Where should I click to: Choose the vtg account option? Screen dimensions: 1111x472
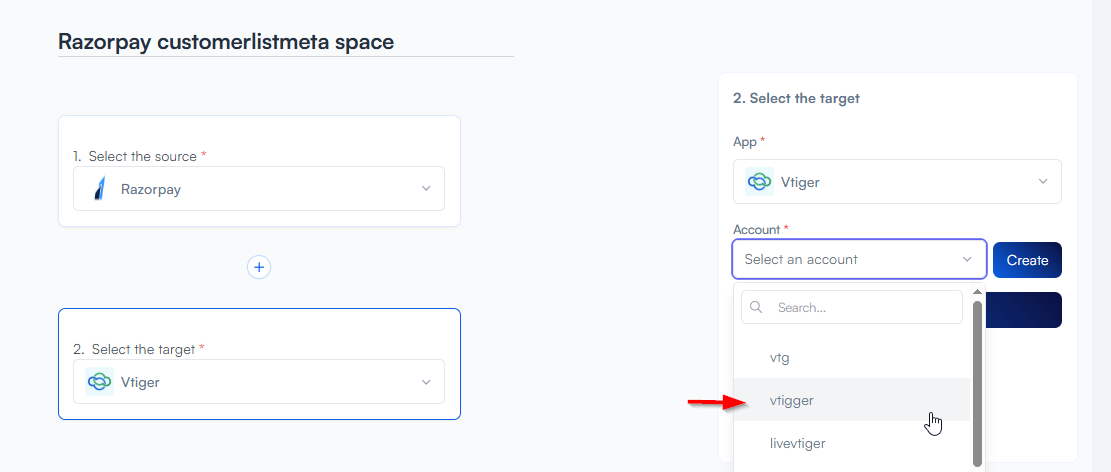(x=780, y=357)
